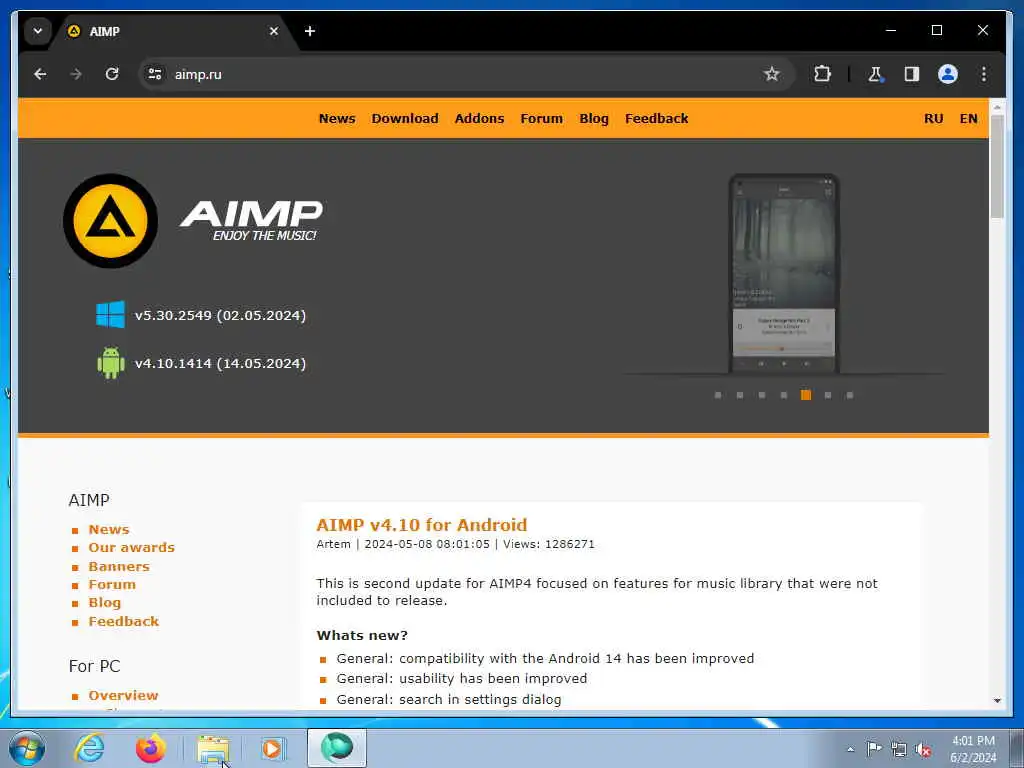Open the side panel icon
The width and height of the screenshot is (1024, 768).
click(x=912, y=74)
